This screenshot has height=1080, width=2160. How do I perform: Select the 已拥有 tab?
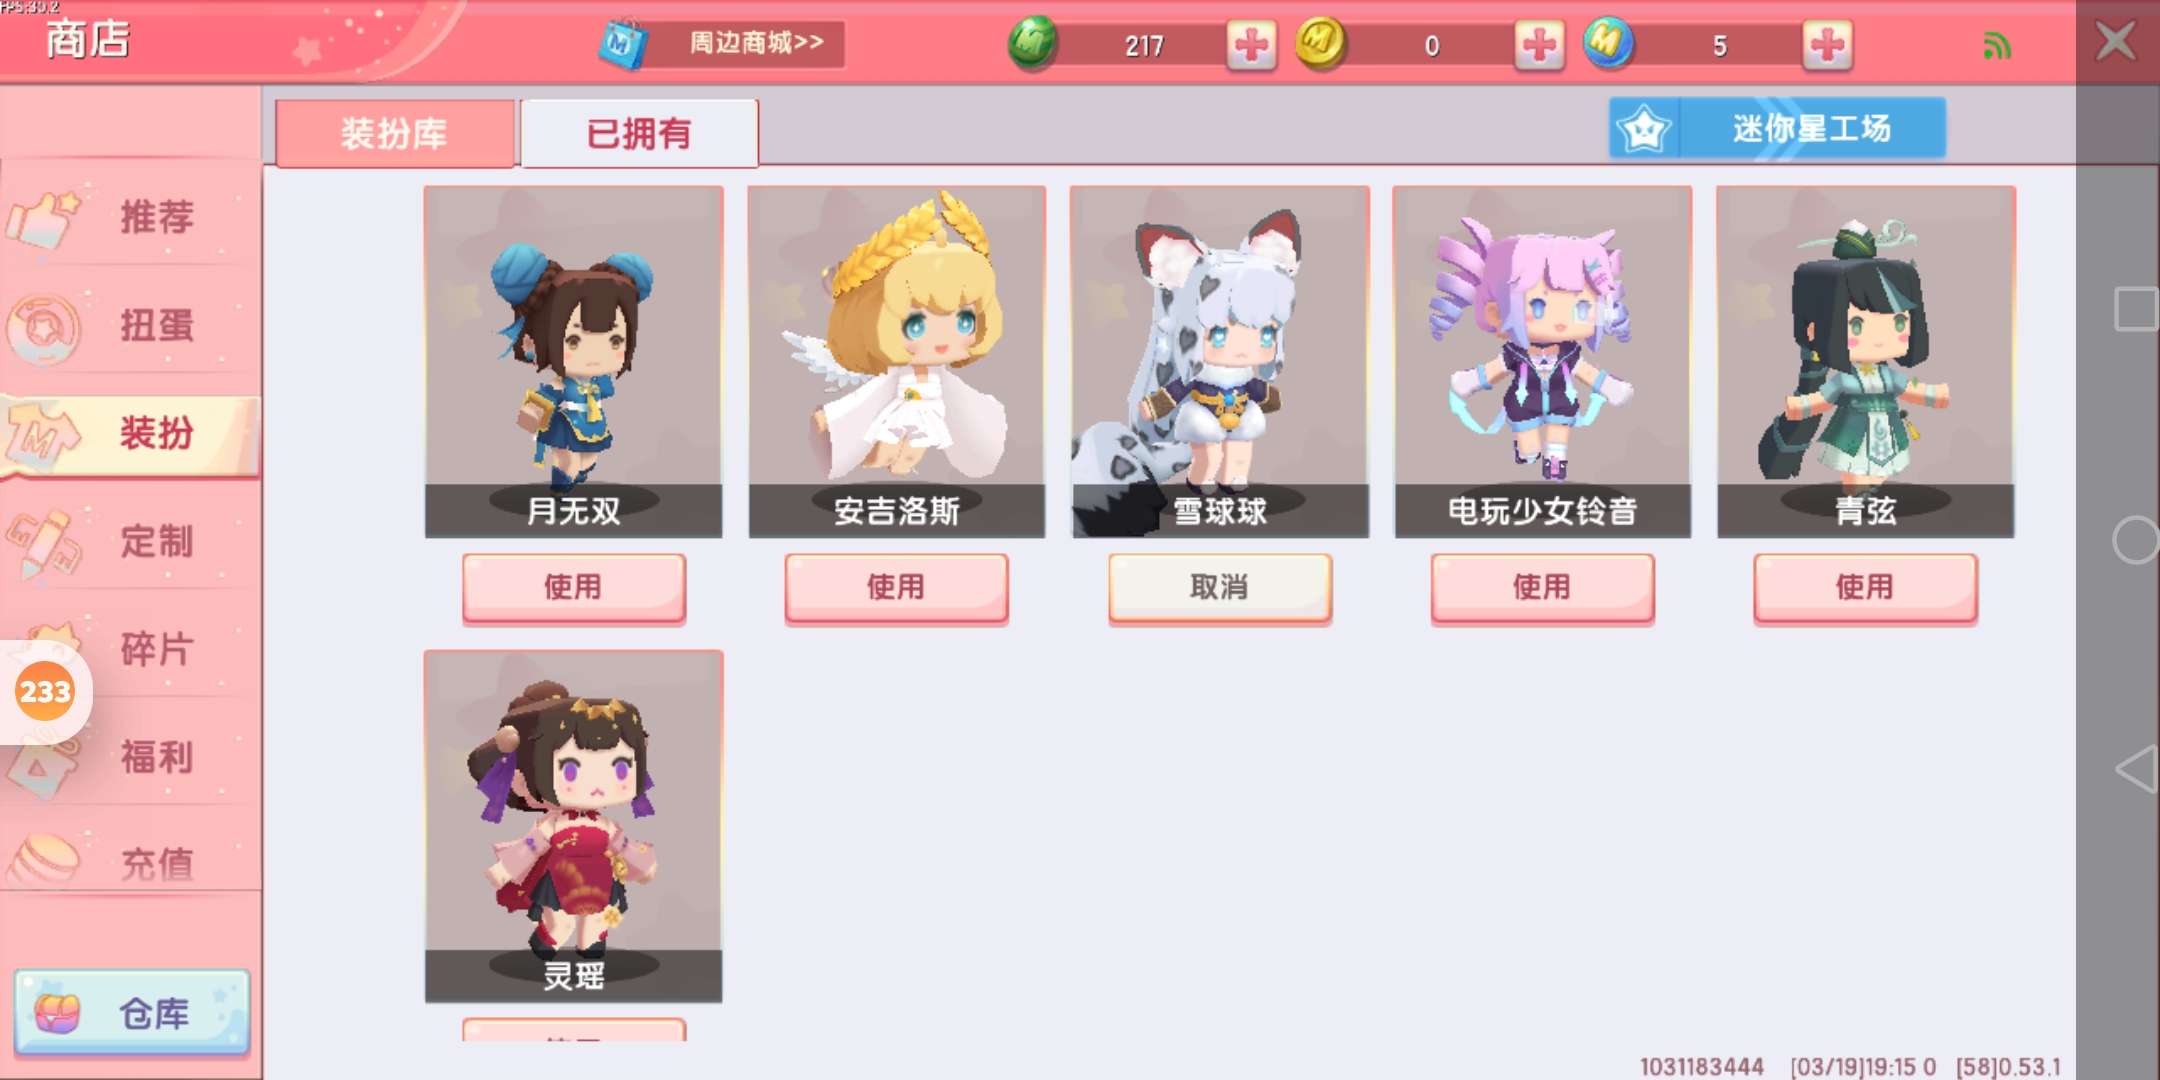(639, 133)
